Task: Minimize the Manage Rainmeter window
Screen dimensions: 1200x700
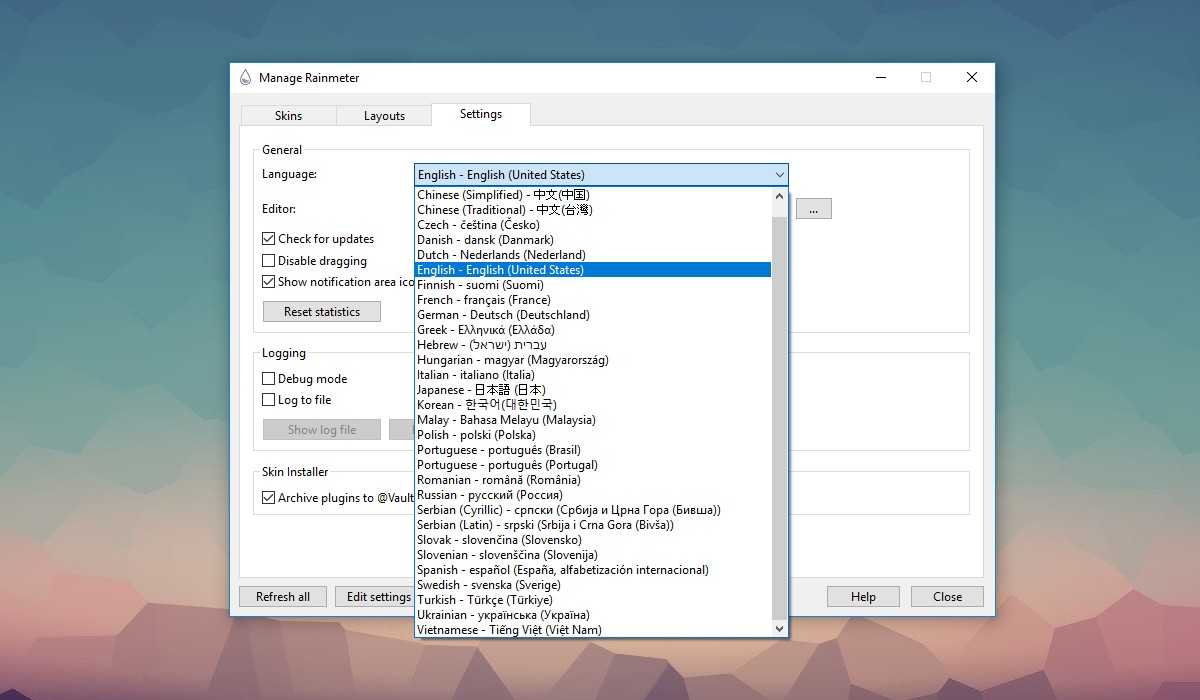Action: 880,78
